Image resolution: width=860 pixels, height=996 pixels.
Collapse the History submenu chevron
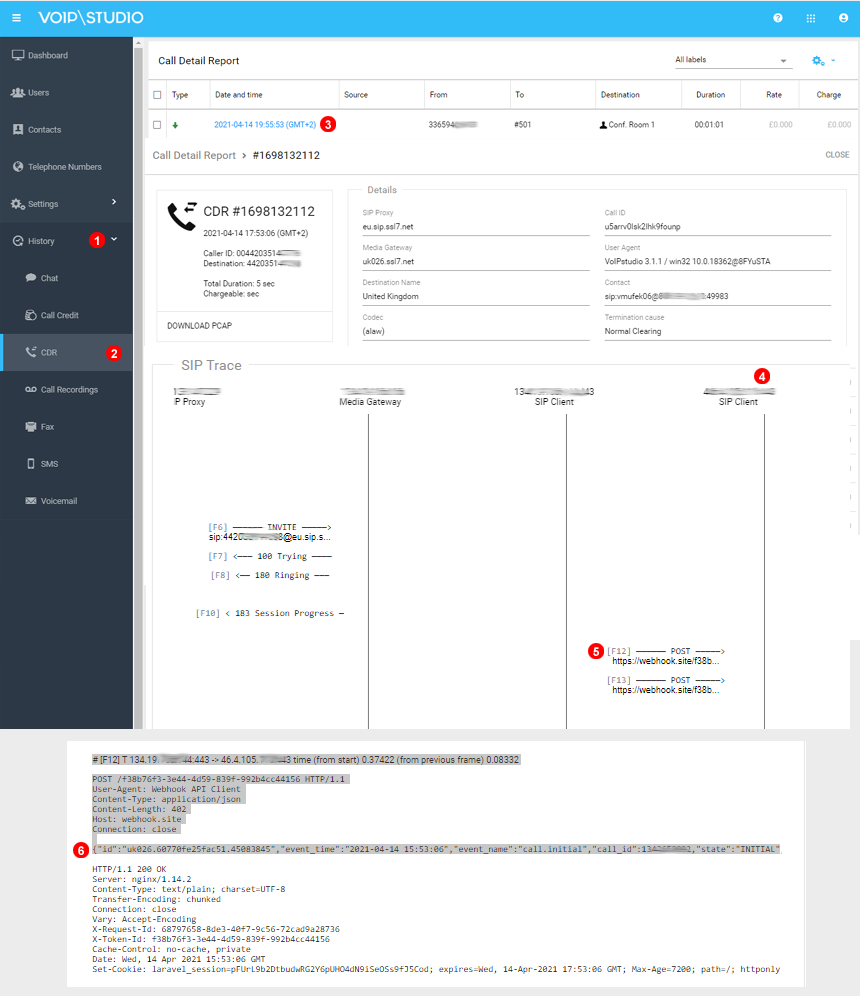tap(114, 239)
